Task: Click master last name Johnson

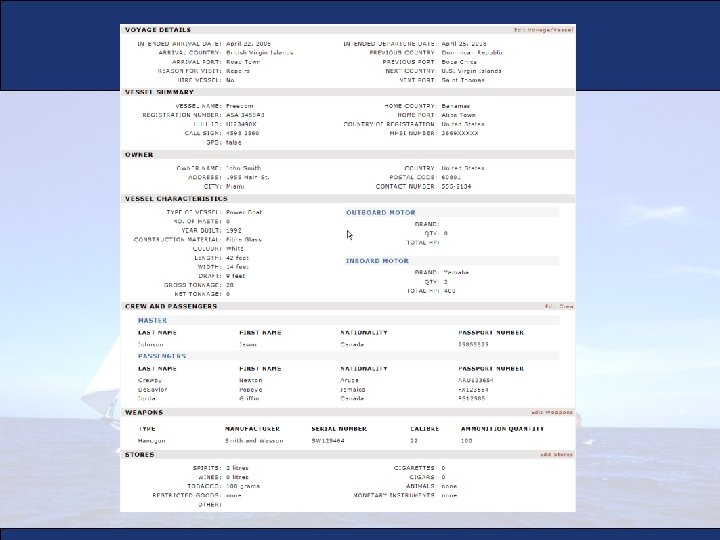Action: tap(151, 344)
